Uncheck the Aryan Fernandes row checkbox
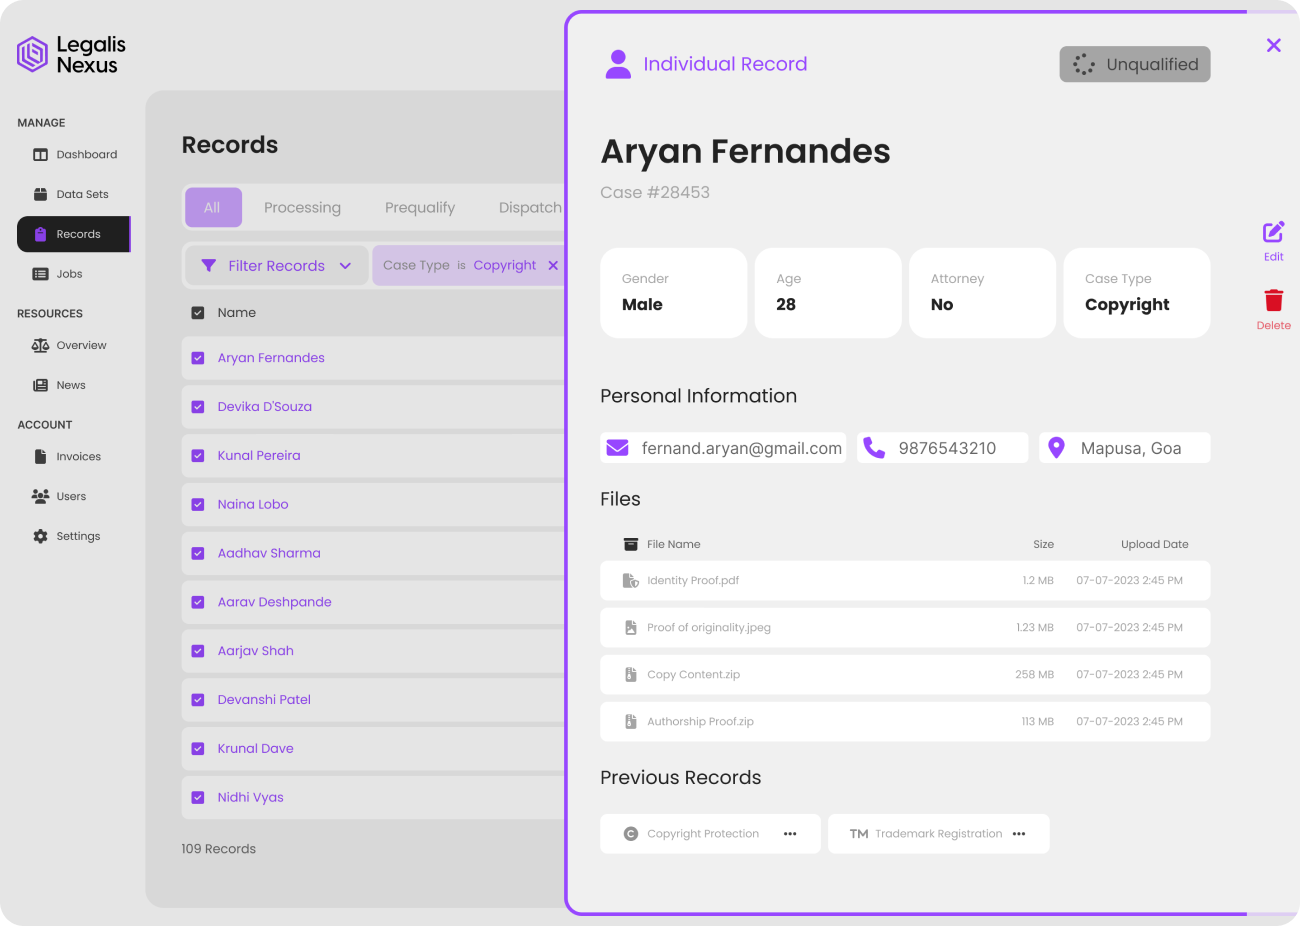 click(198, 358)
